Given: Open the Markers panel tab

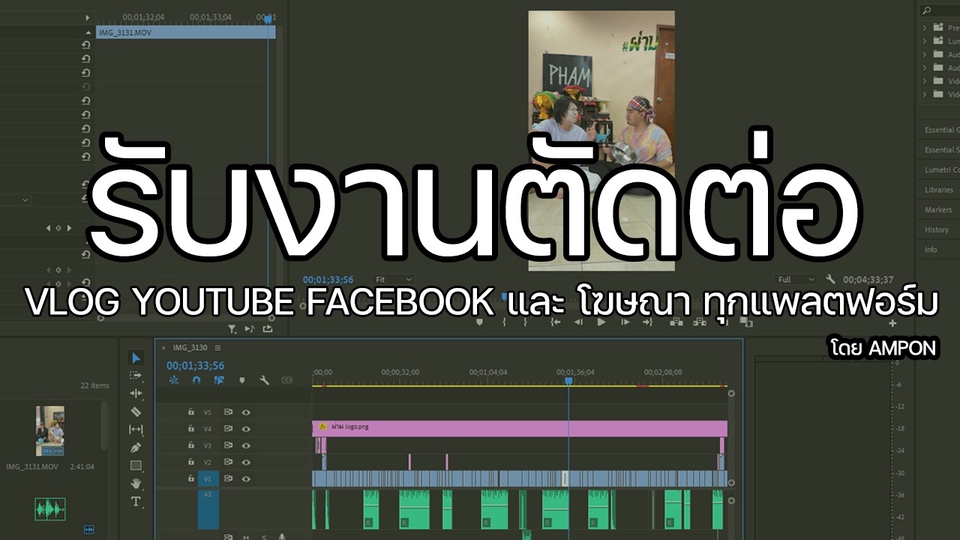Looking at the screenshot, I should [939, 209].
